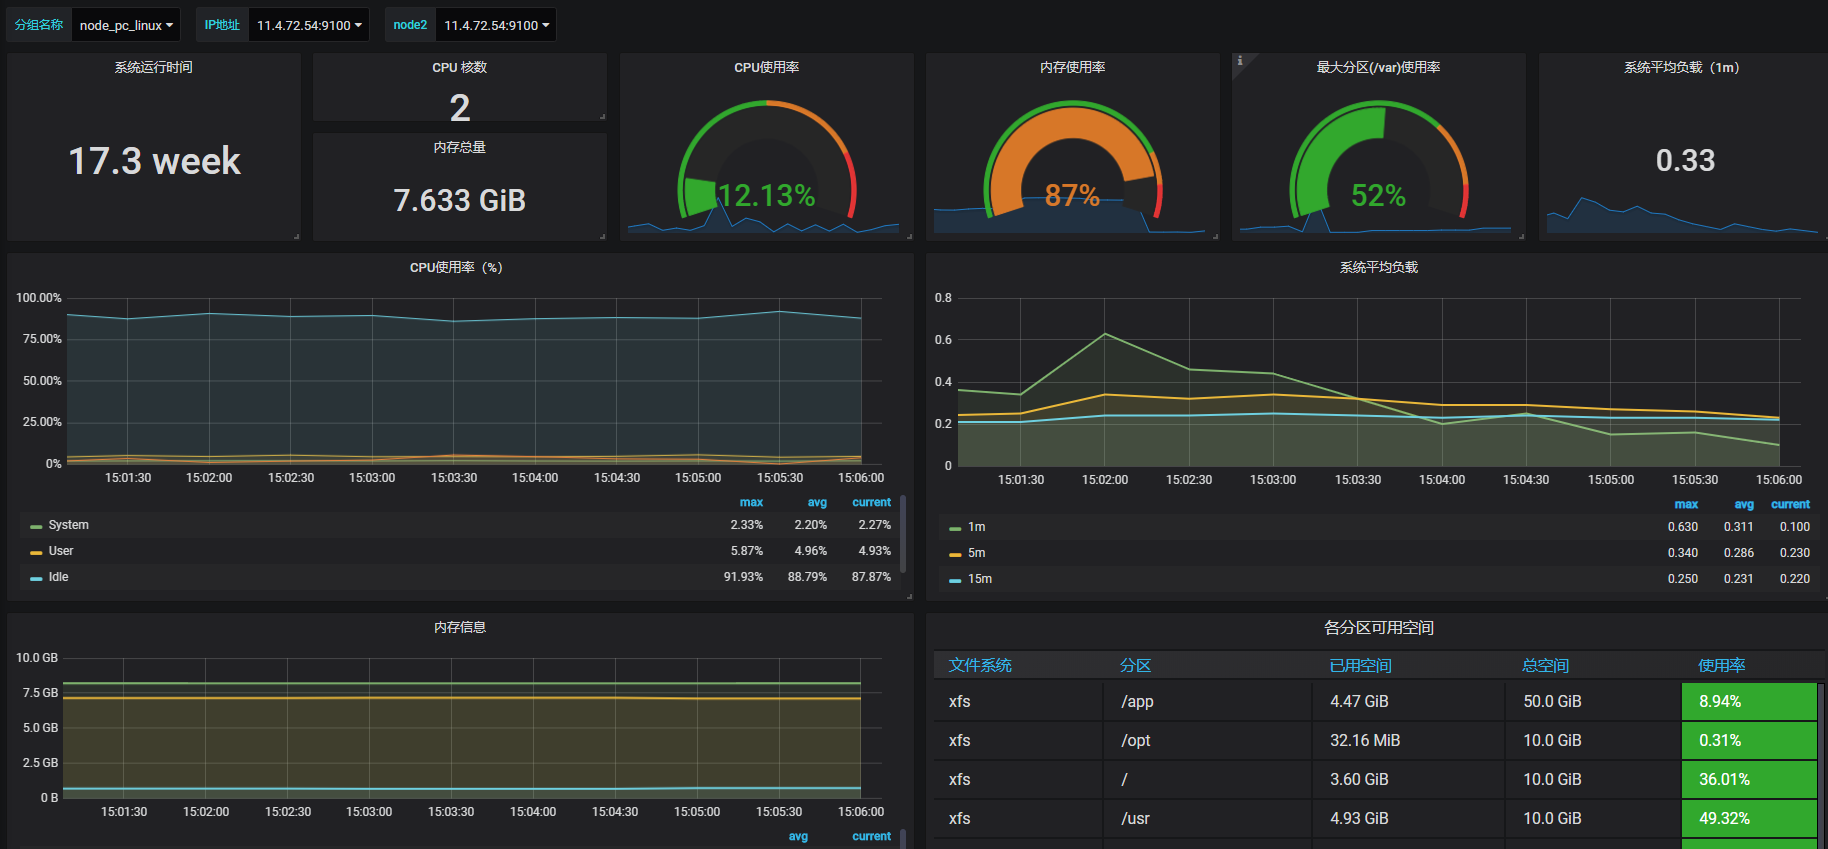Screen dimensions: 1828x849
Task: Click the 91.93% Idle max value
Action: click(743, 577)
